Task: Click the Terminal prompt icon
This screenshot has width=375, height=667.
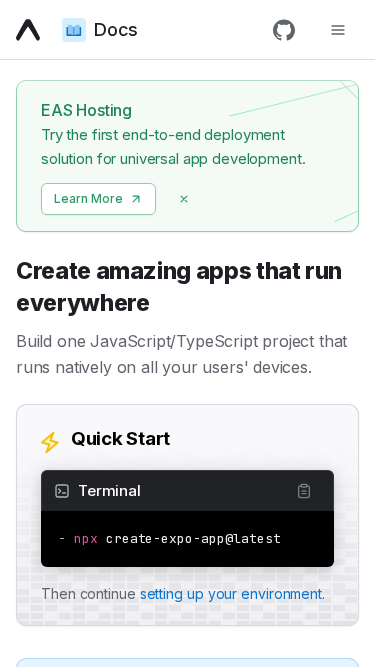Action: click(62, 491)
